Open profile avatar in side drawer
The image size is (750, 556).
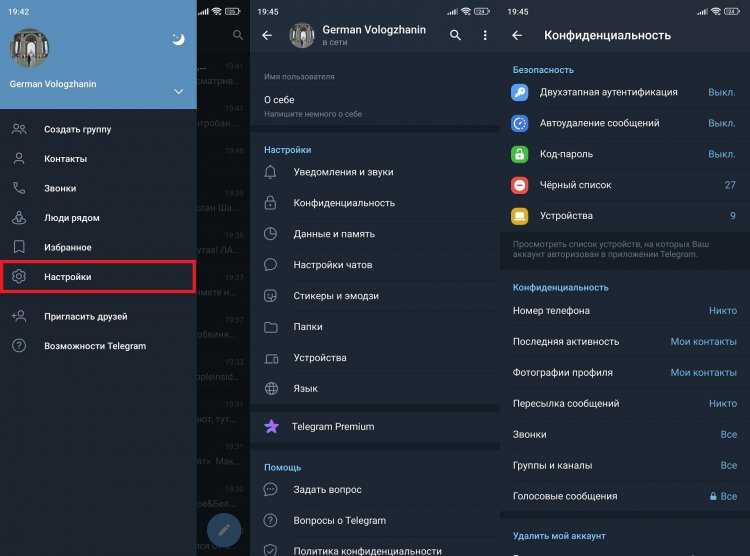point(29,48)
